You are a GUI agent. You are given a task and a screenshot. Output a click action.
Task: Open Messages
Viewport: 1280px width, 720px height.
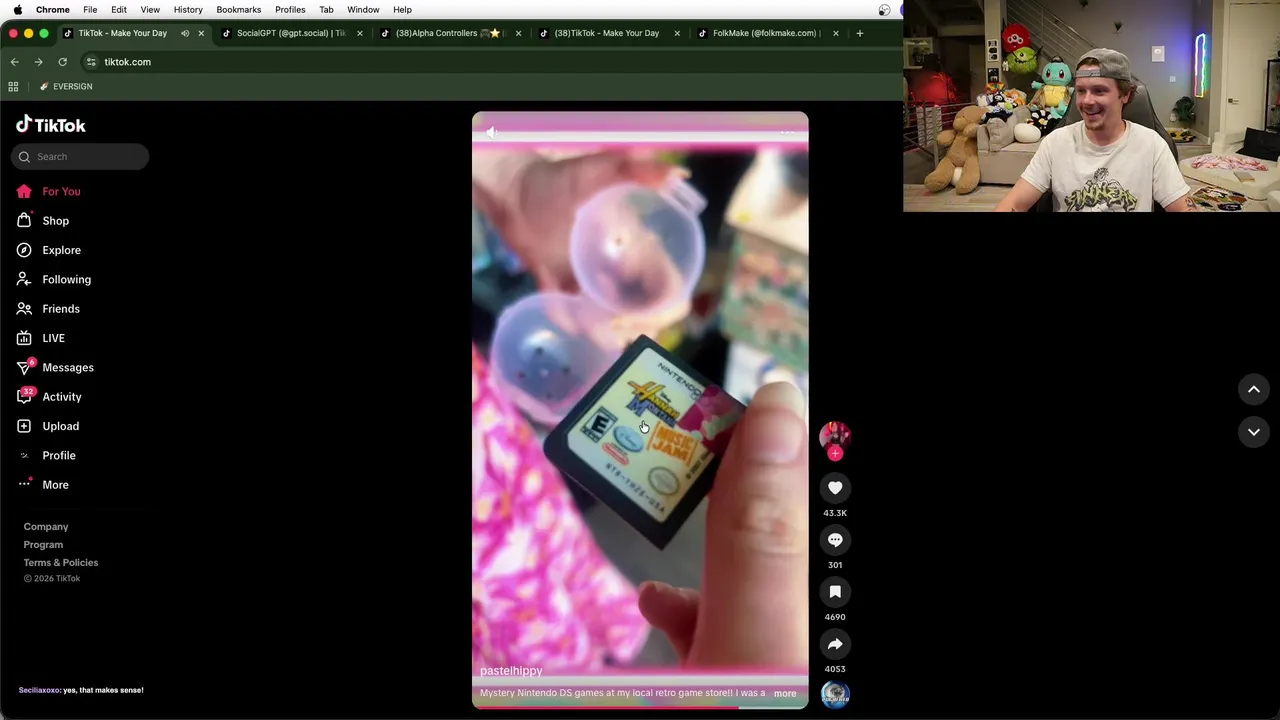[x=67, y=367]
